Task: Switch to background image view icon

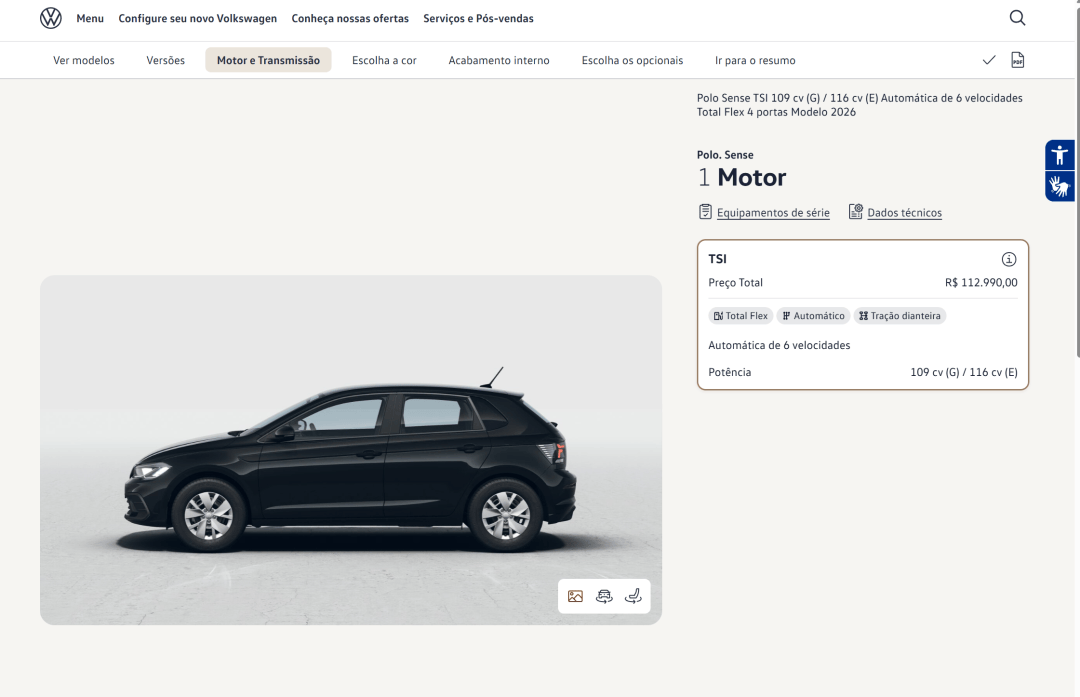Action: tap(575, 596)
